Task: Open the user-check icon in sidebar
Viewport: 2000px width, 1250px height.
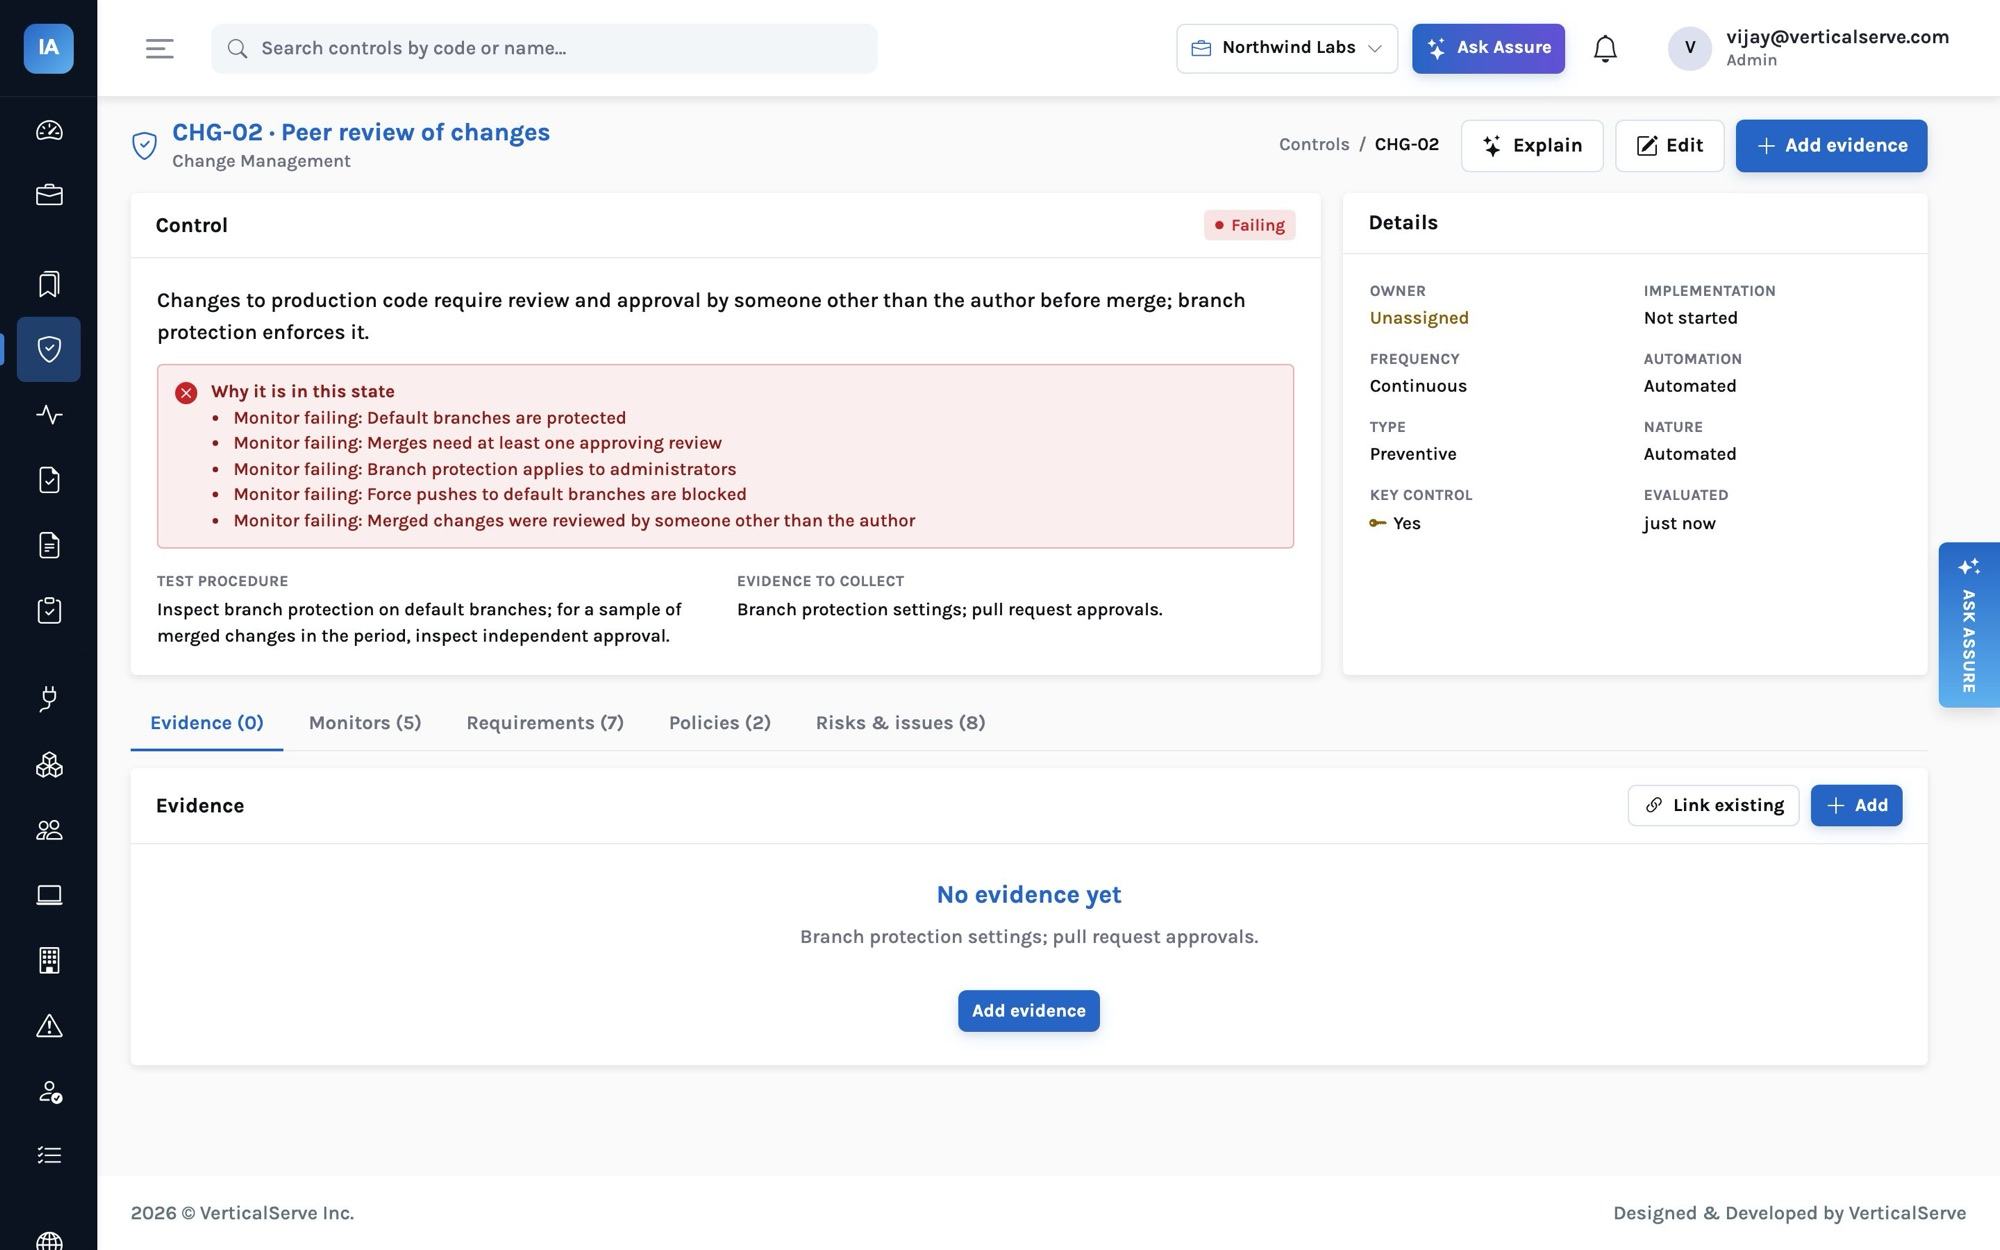Action: click(x=49, y=1091)
